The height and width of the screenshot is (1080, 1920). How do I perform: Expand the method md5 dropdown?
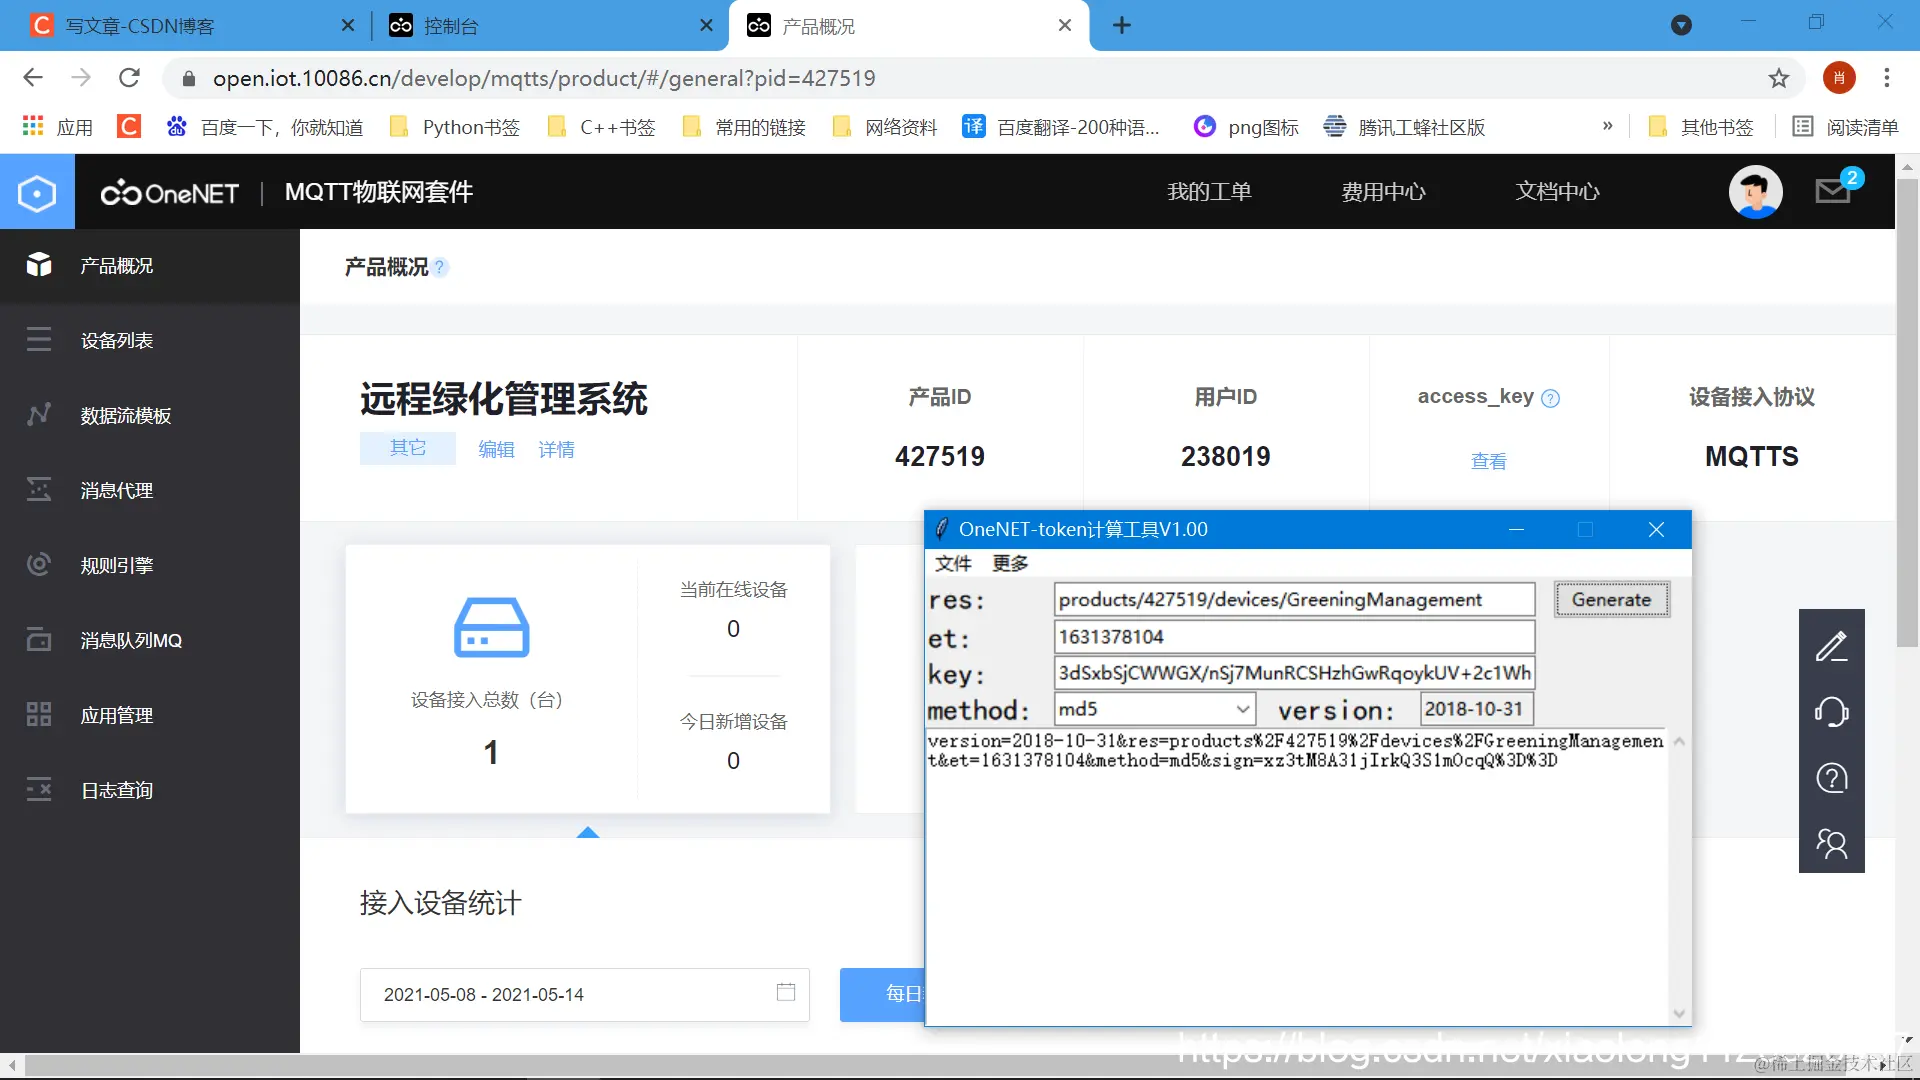1242,709
